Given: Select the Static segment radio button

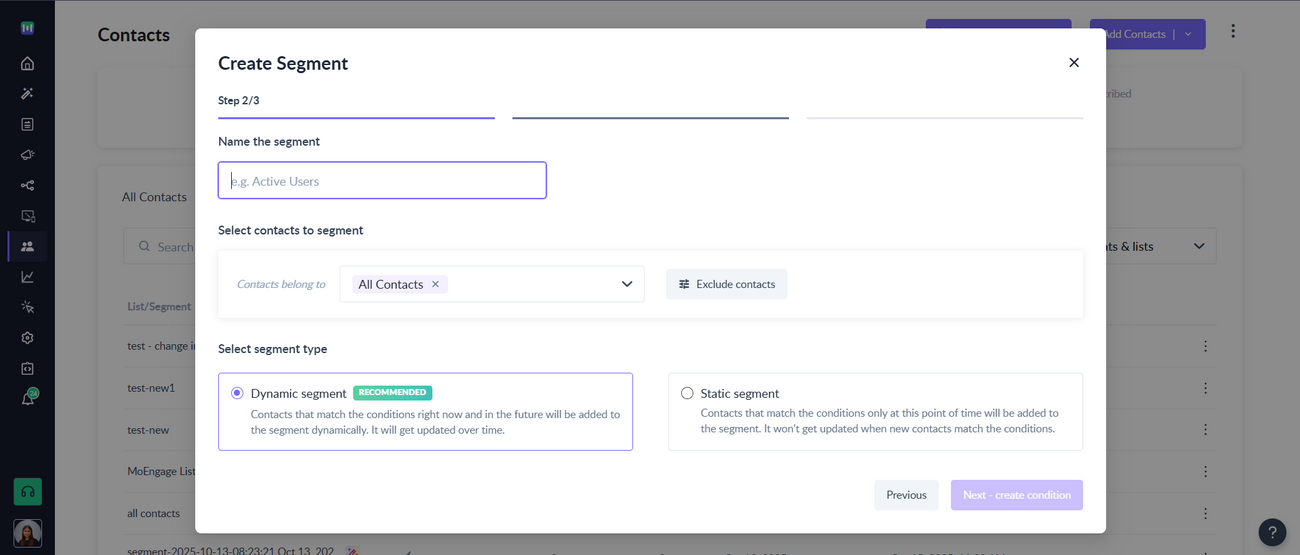Looking at the screenshot, I should (x=687, y=393).
